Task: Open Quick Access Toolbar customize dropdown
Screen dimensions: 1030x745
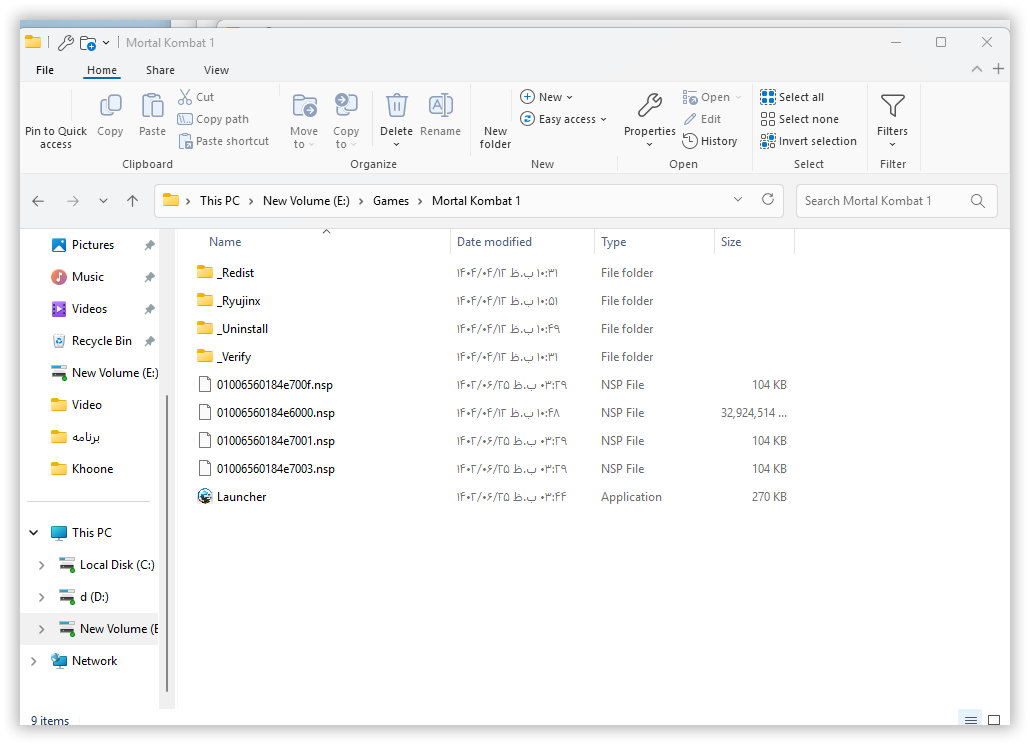Action: (106, 43)
